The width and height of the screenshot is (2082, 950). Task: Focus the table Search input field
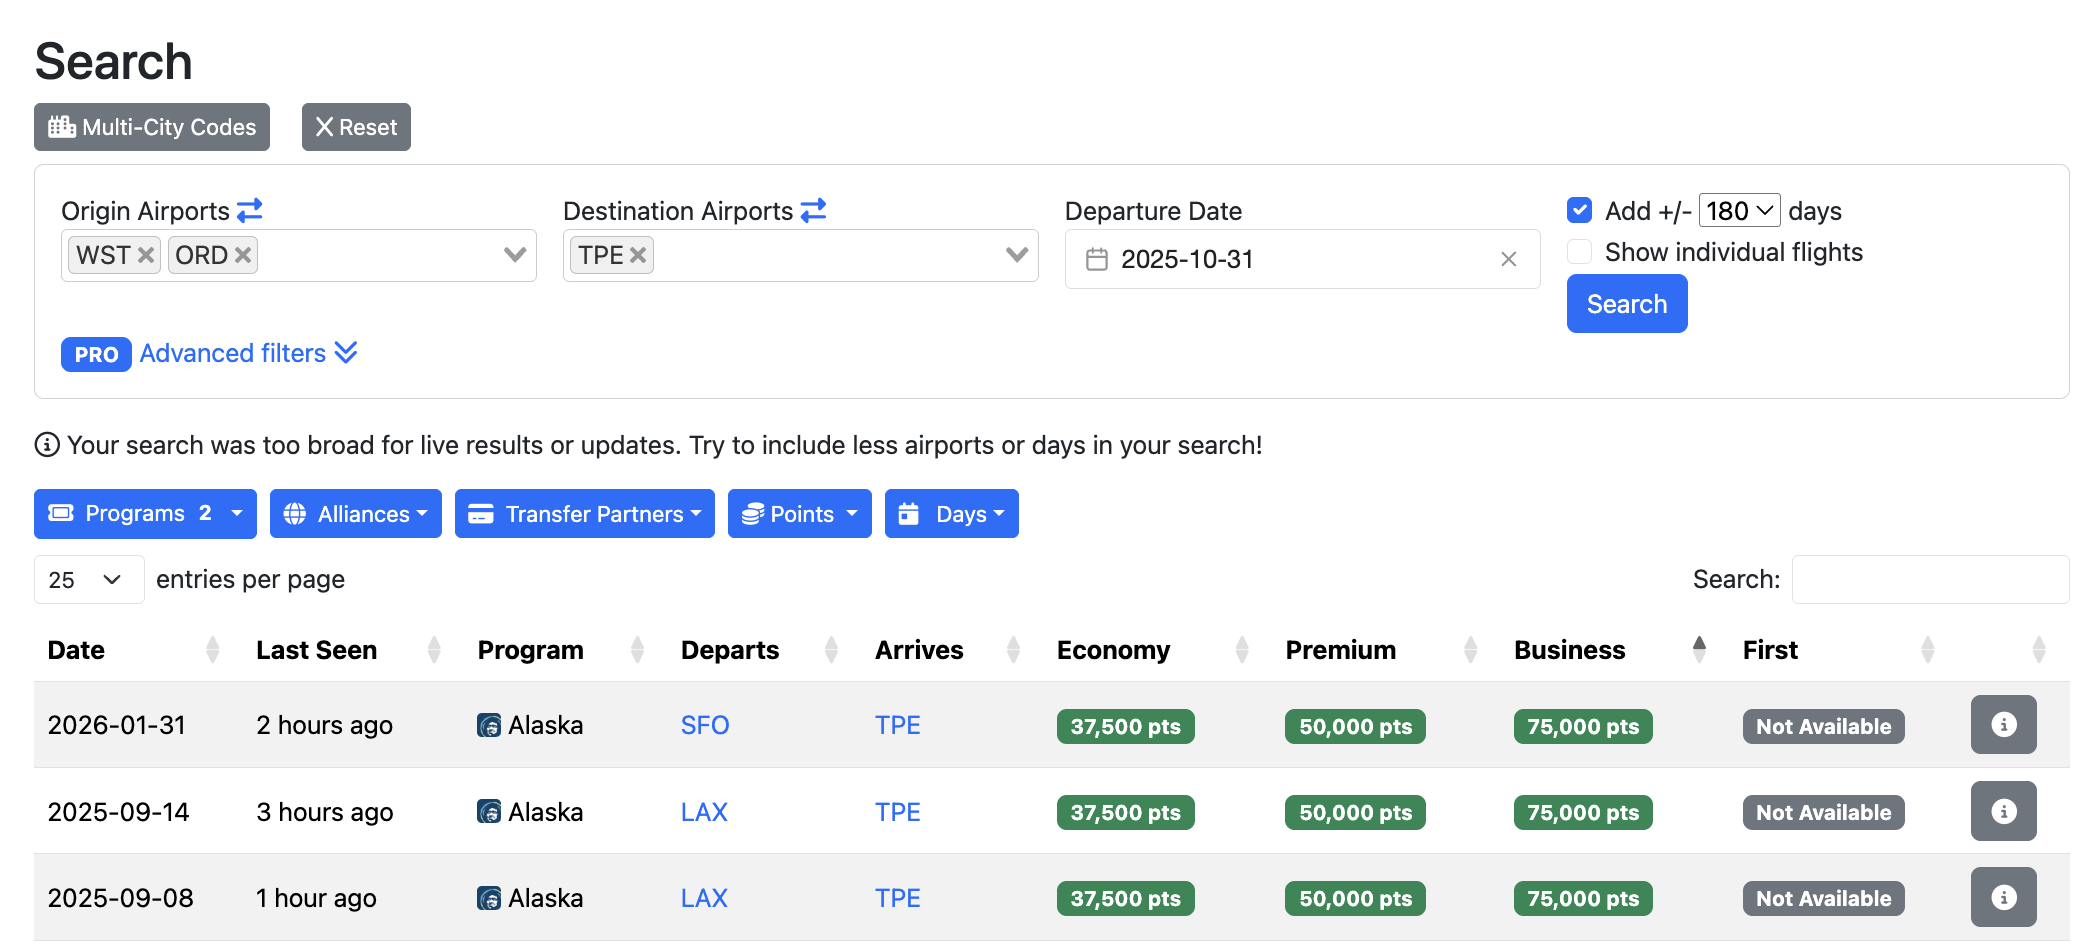pyautogui.click(x=1930, y=579)
